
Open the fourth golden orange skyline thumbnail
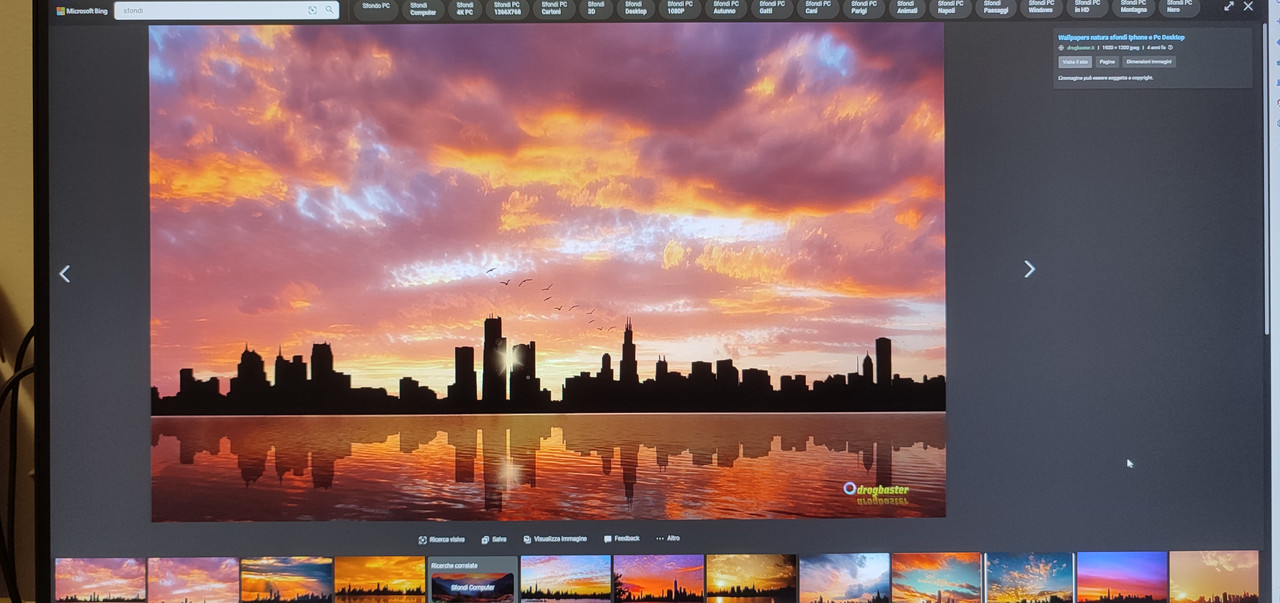(380, 580)
